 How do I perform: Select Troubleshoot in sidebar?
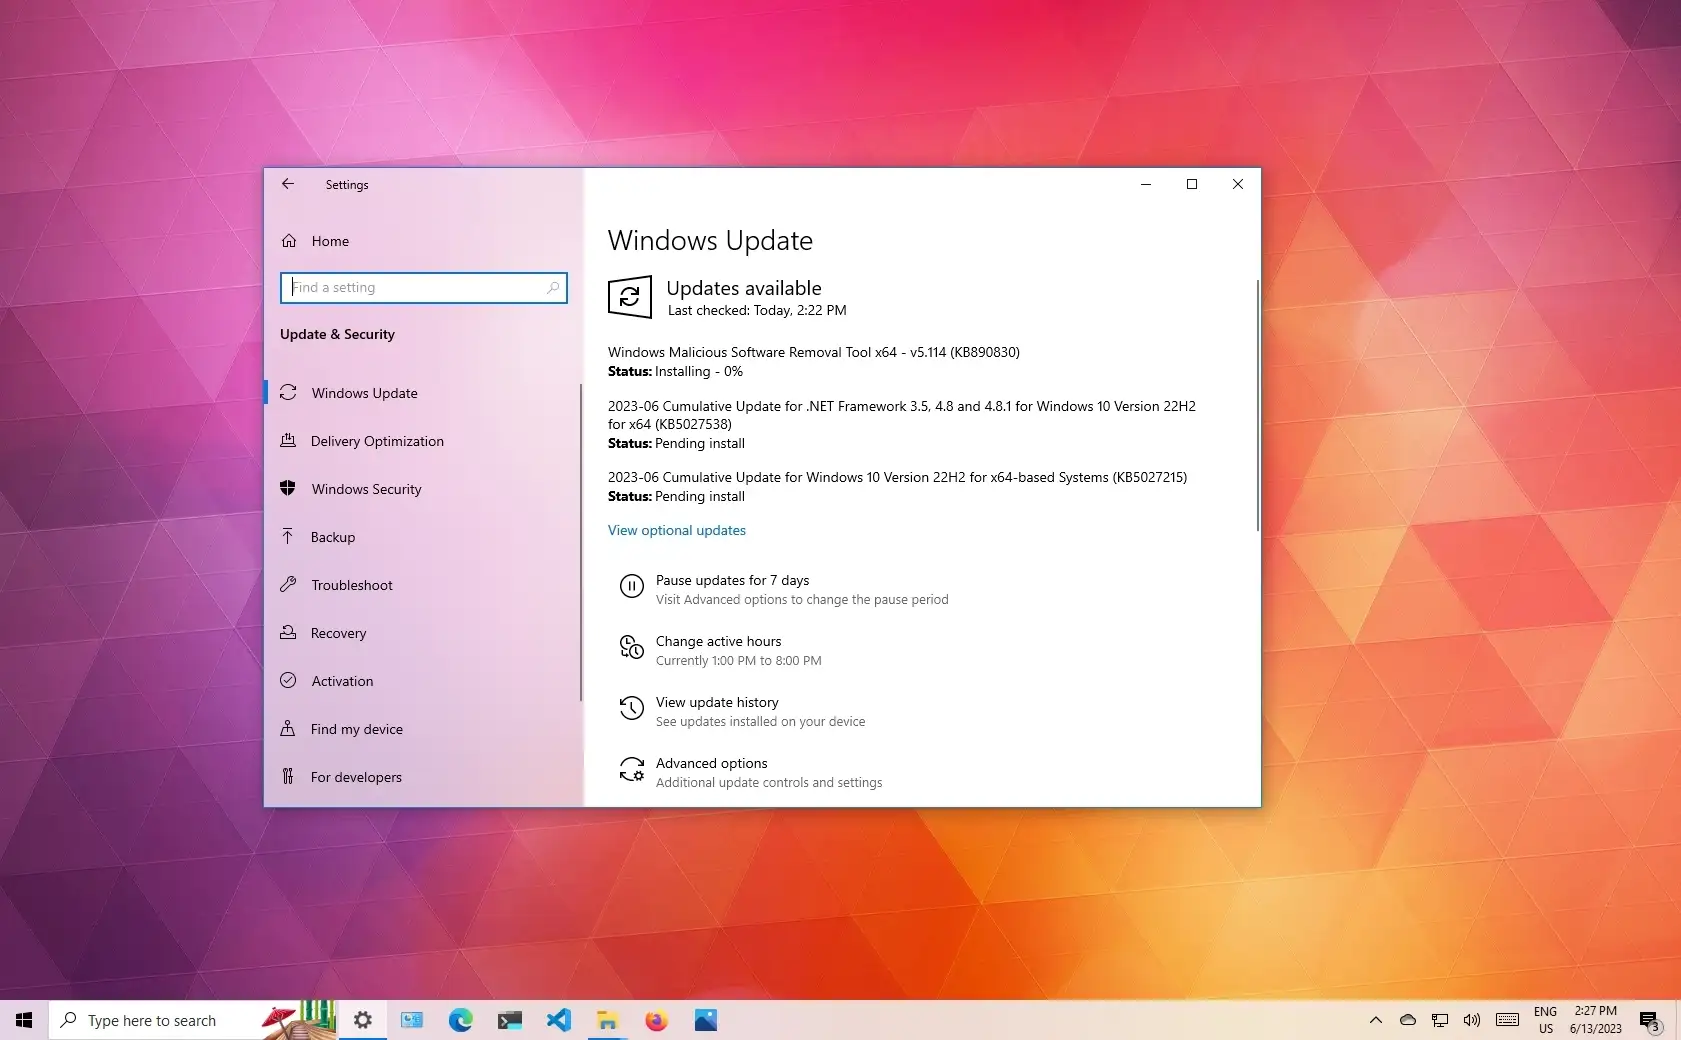pyautogui.click(x=423, y=585)
